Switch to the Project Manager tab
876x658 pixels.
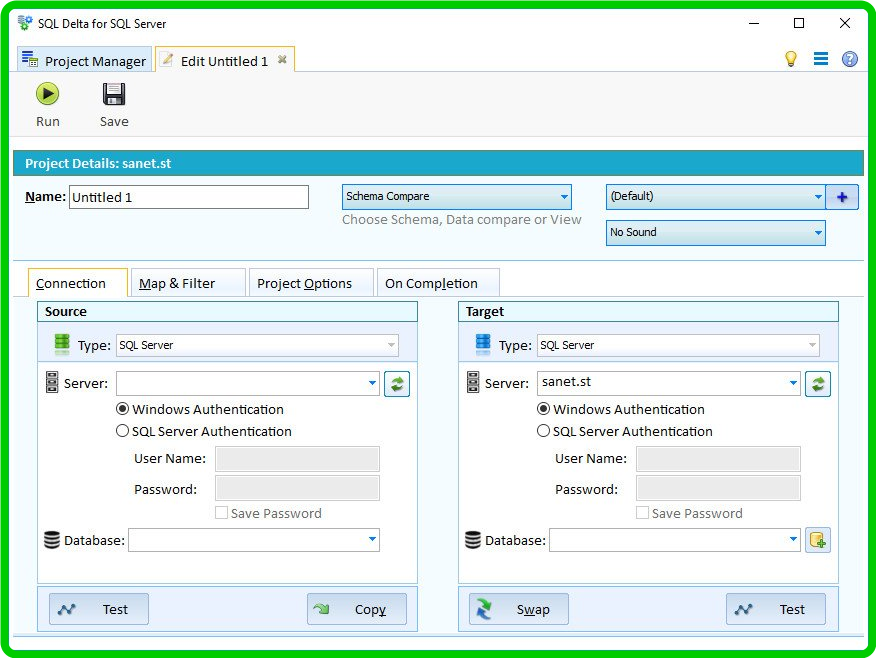(x=84, y=60)
